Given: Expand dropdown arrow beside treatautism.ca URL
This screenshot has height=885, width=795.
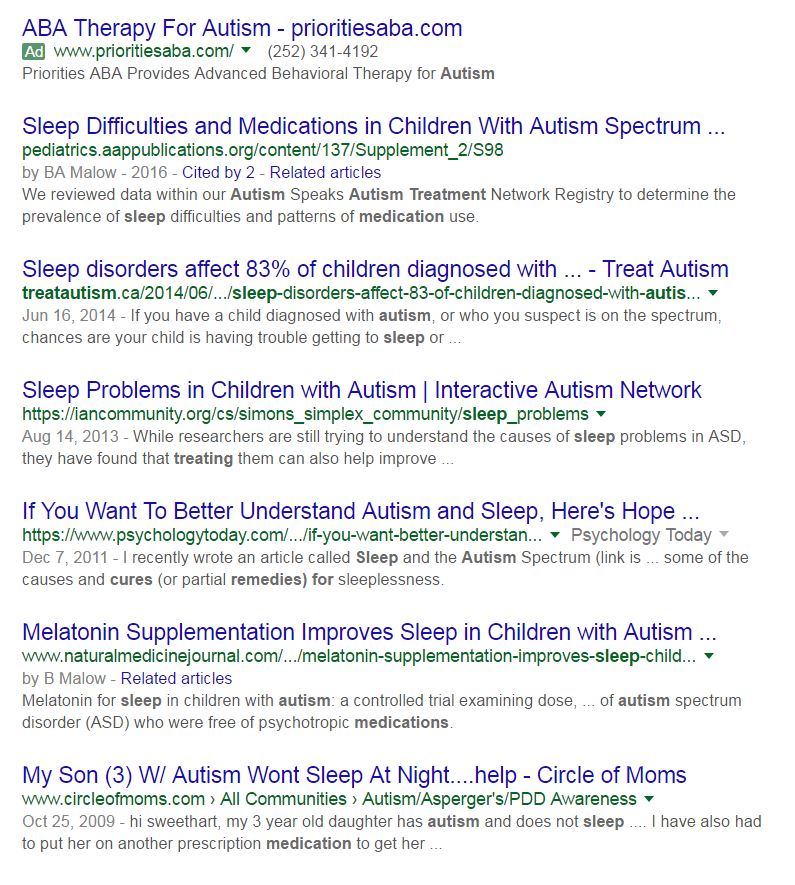Looking at the screenshot, I should (x=713, y=293).
